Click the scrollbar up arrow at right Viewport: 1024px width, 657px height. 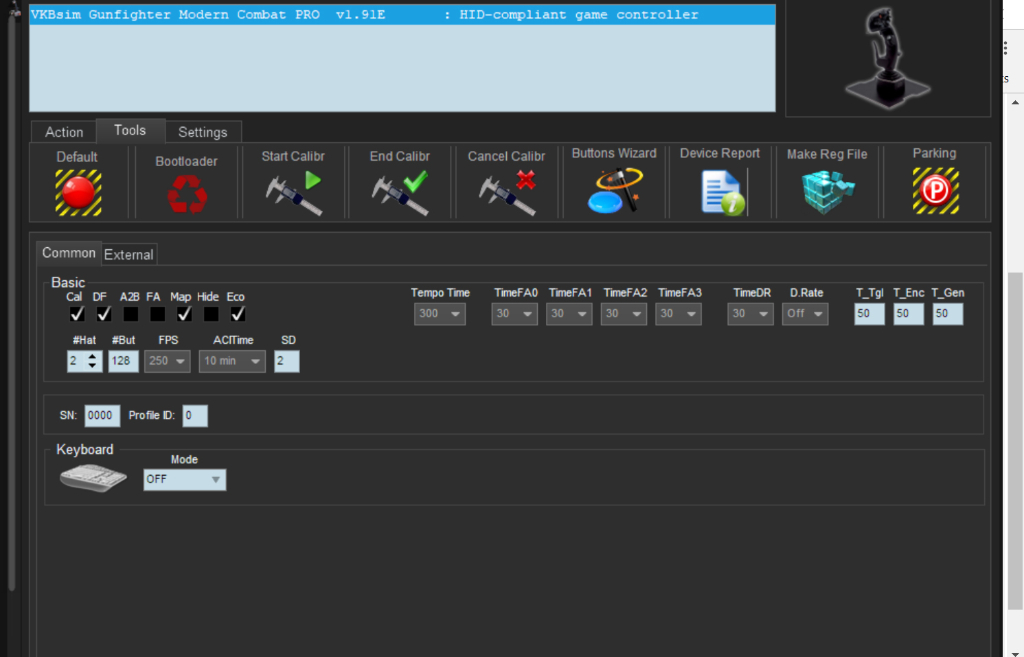(x=1015, y=103)
